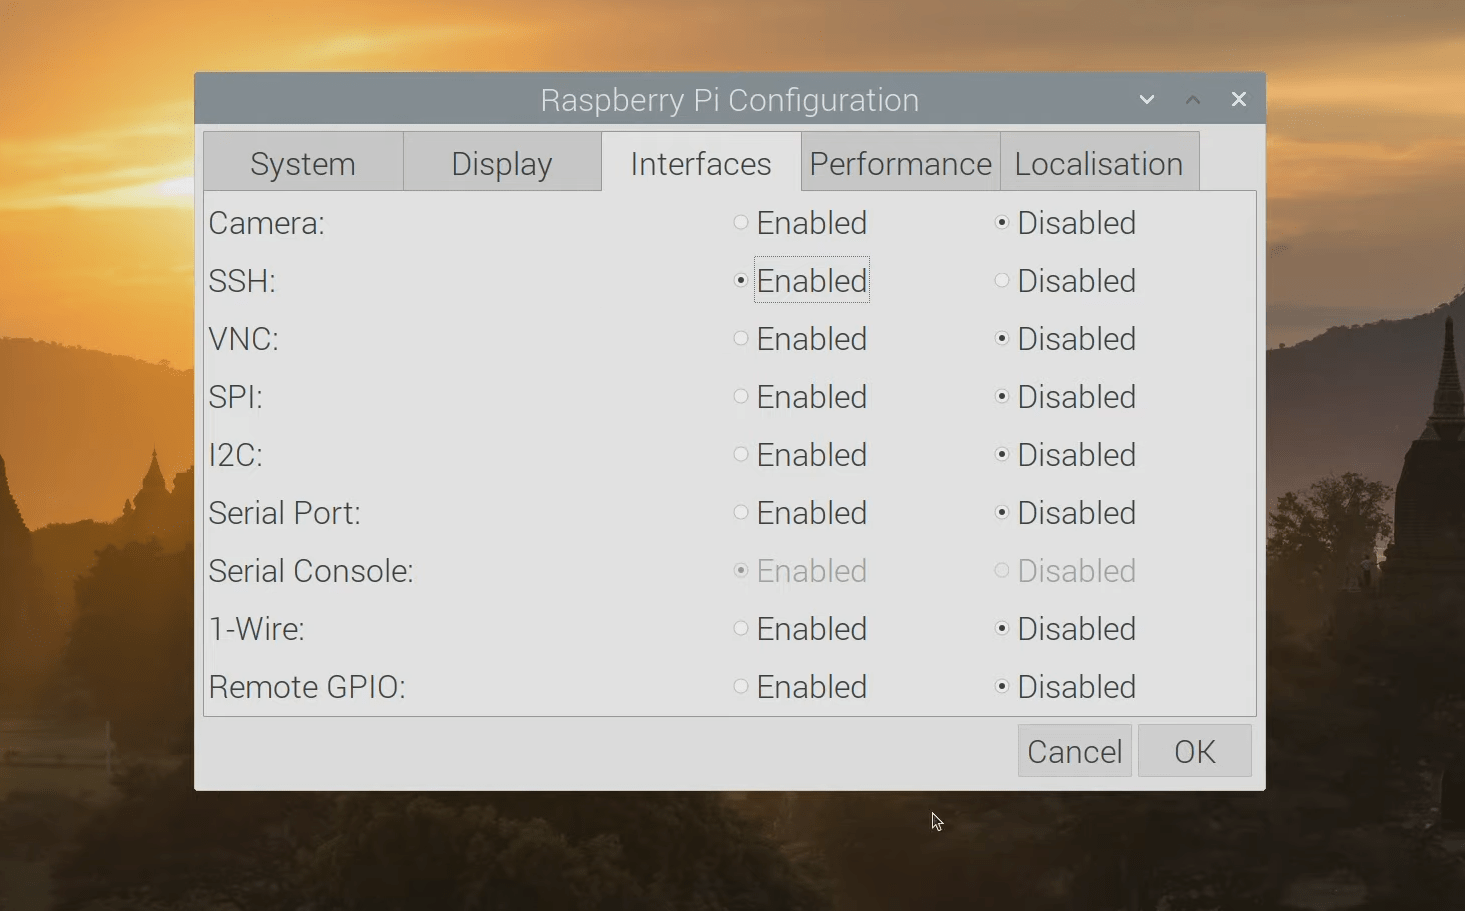This screenshot has width=1465, height=911.
Task: Click the SSH: label
Action: [242, 281]
